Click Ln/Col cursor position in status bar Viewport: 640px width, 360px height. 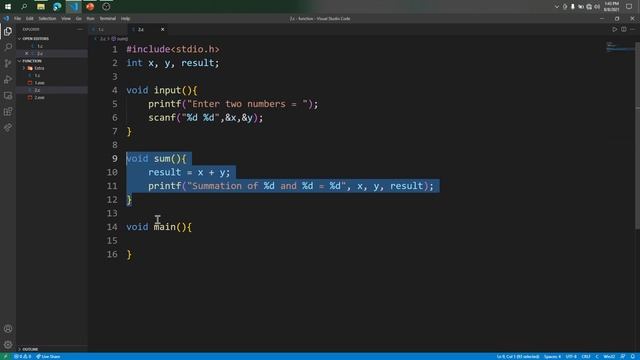[518, 357]
